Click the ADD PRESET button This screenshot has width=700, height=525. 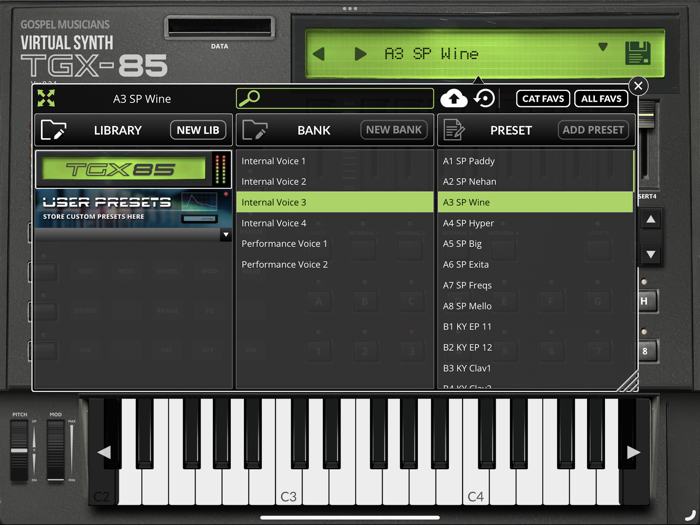tap(593, 130)
